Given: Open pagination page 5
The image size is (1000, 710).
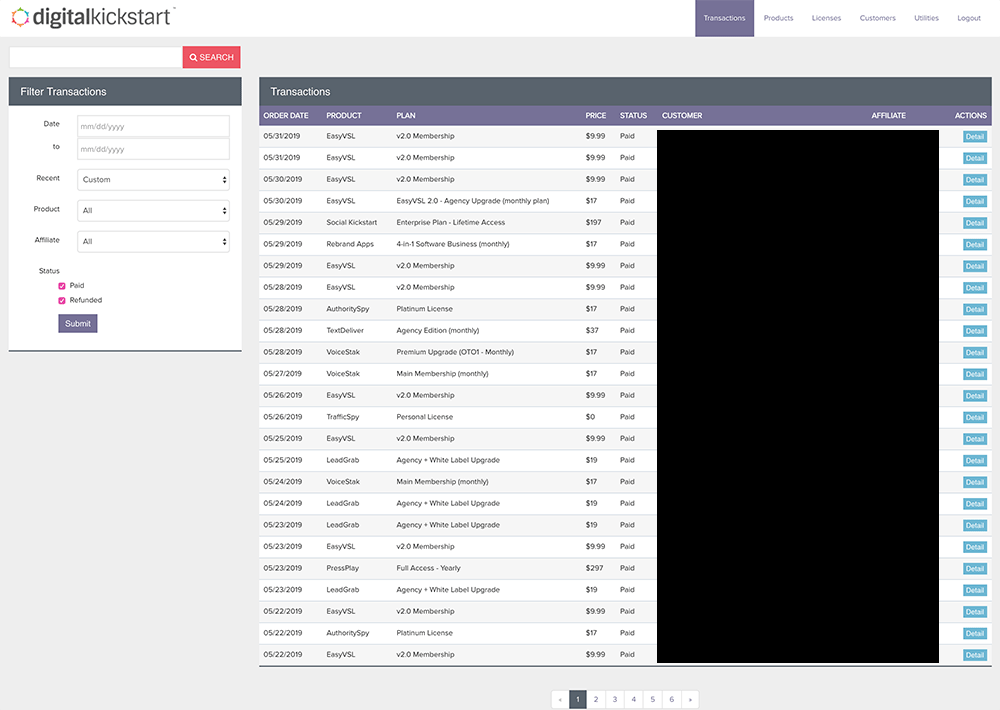Looking at the screenshot, I should pyautogui.click(x=652, y=699).
